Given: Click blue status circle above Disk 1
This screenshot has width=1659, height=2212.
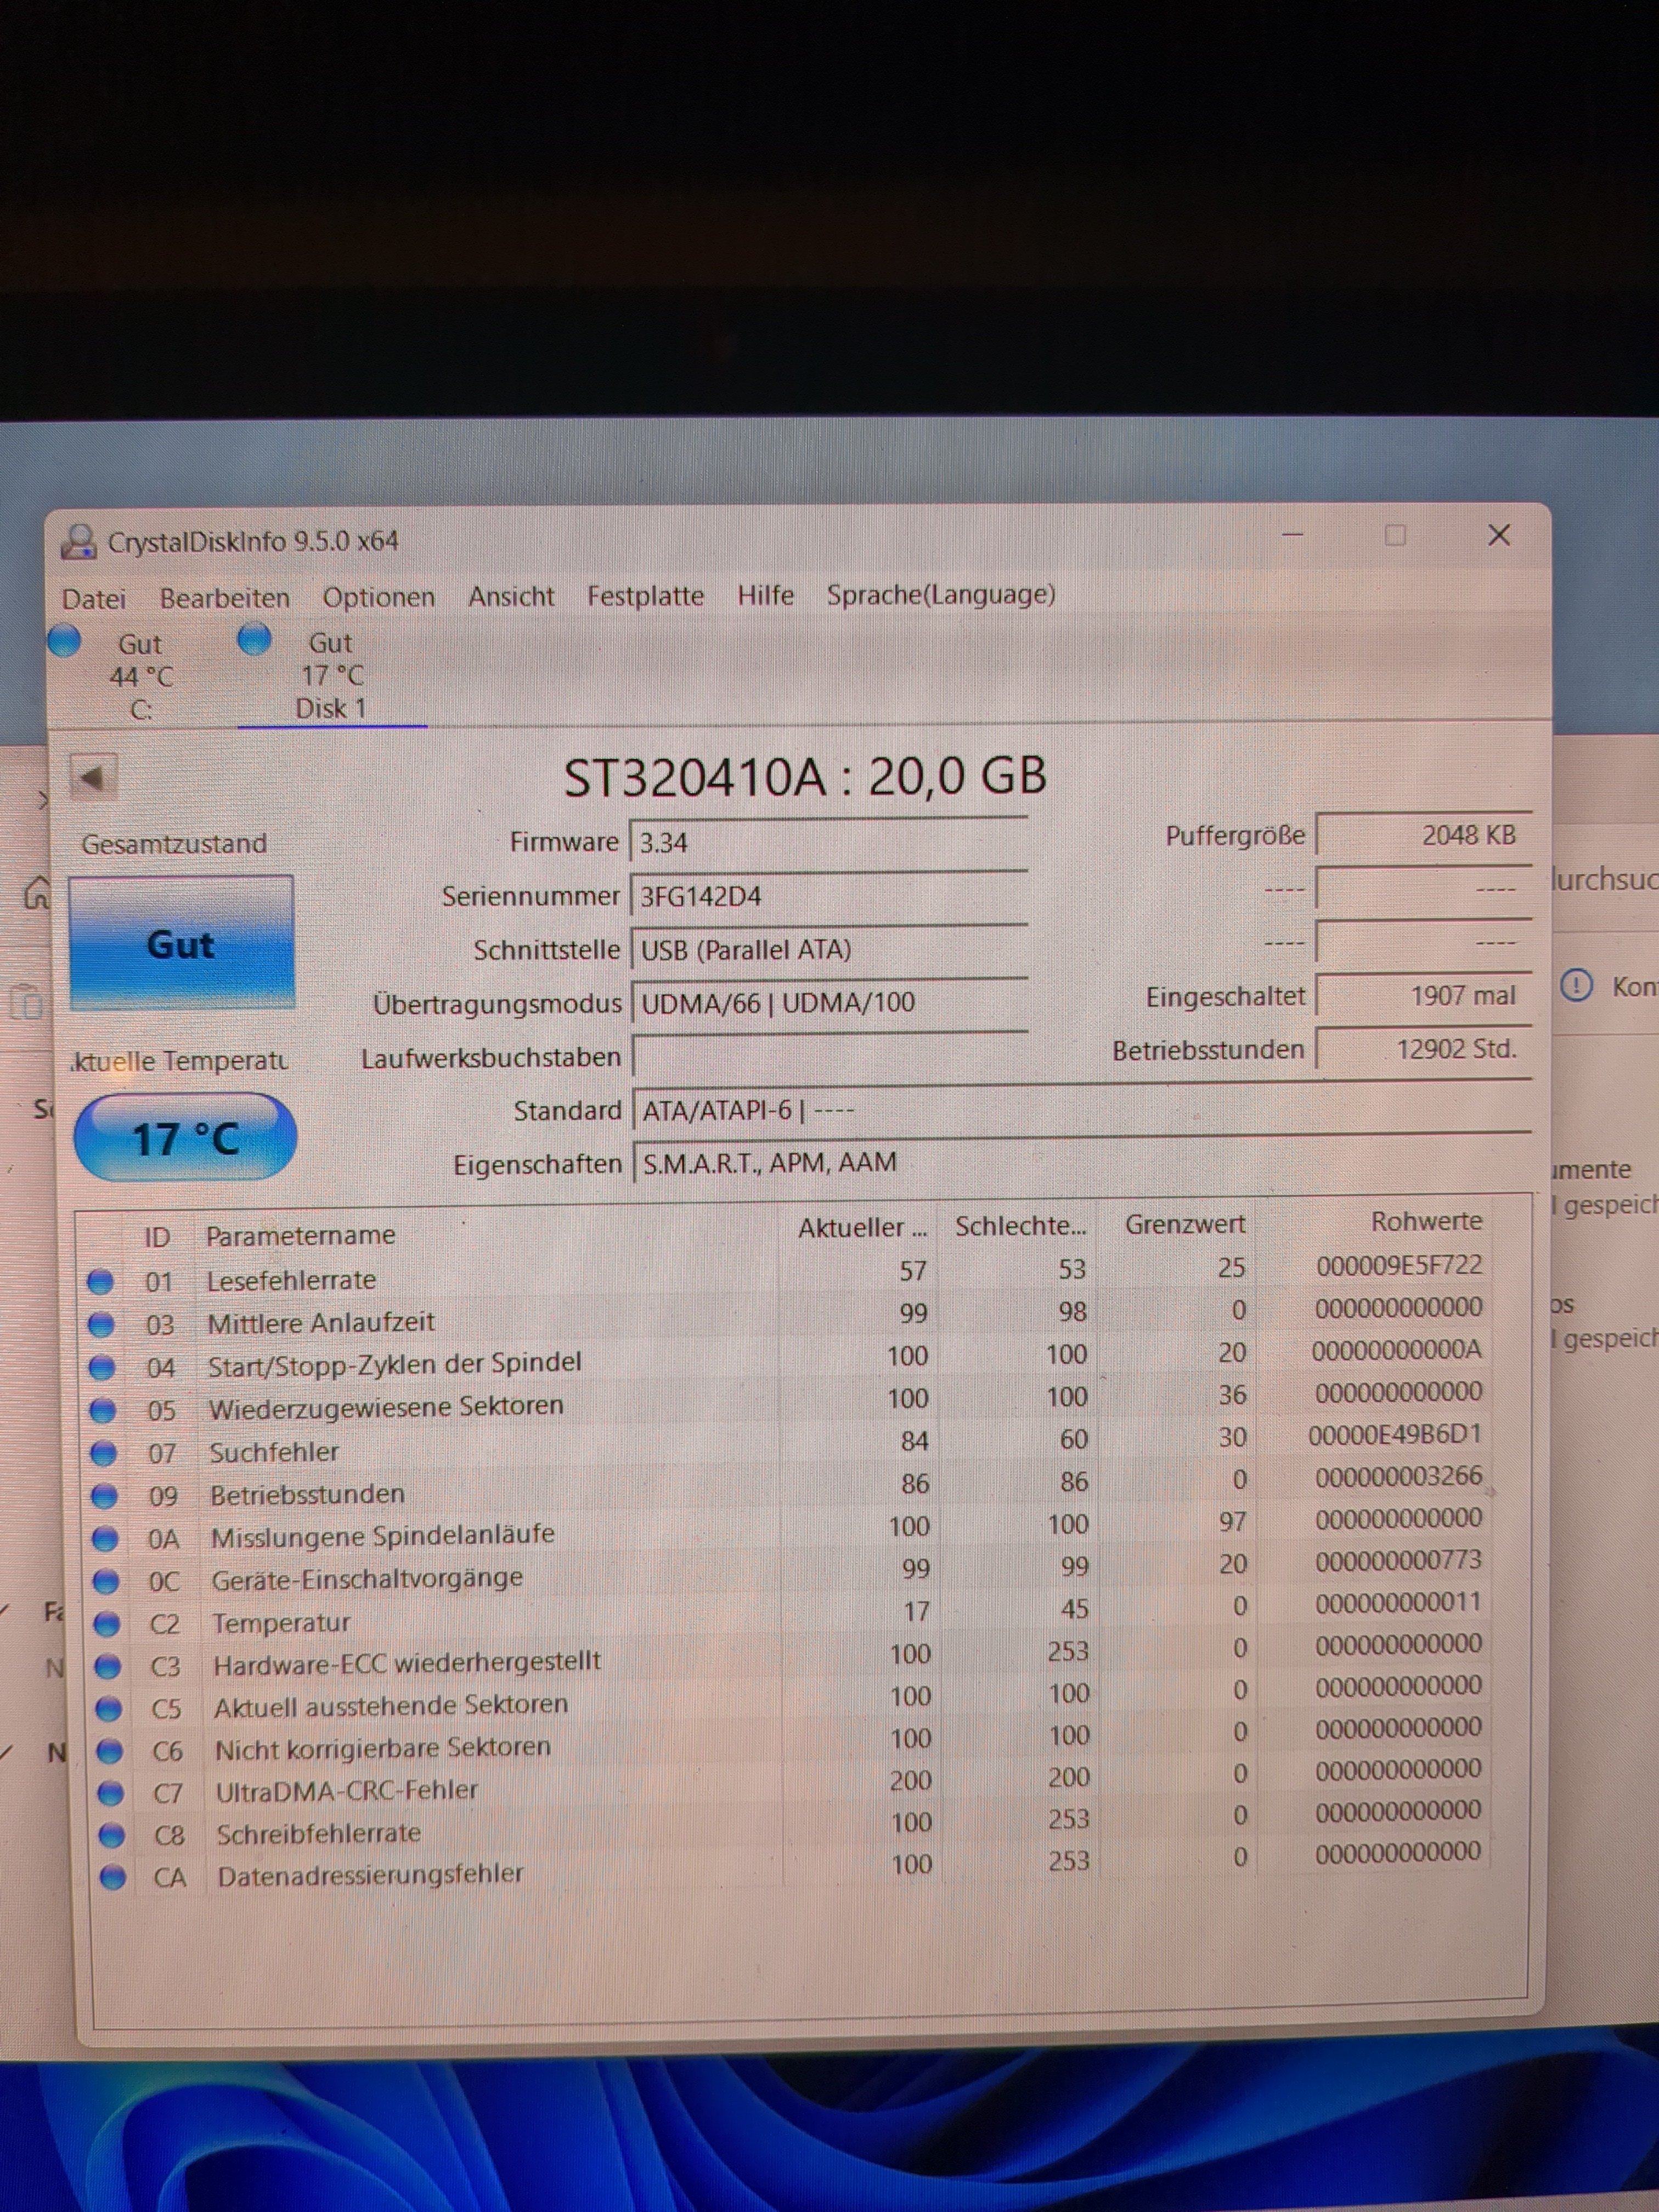Looking at the screenshot, I should (x=255, y=638).
